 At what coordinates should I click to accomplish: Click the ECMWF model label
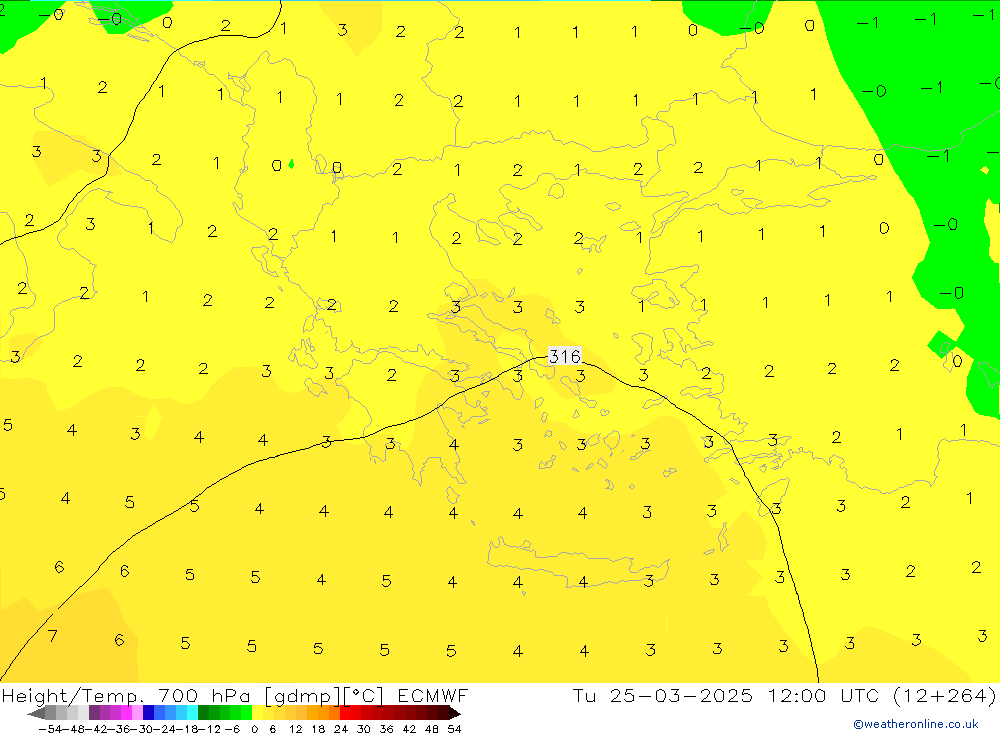click(x=432, y=695)
